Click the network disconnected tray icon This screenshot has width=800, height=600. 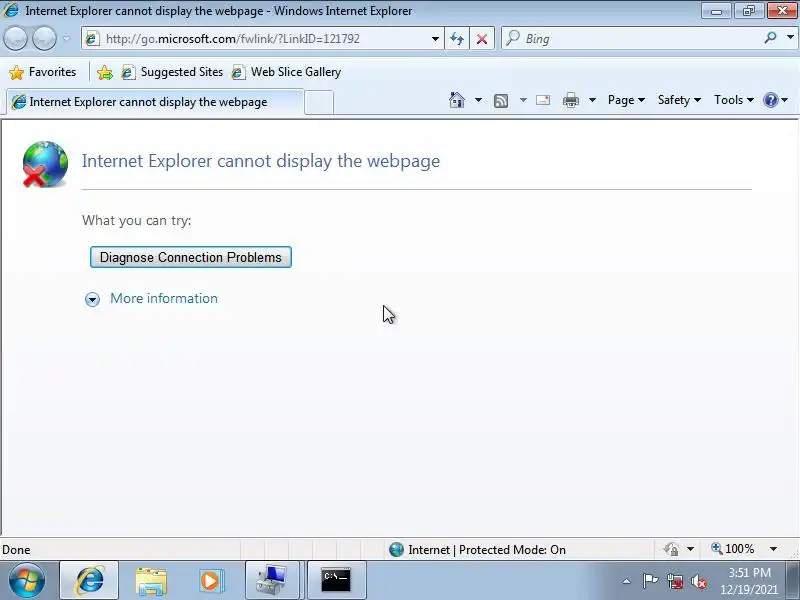(675, 582)
